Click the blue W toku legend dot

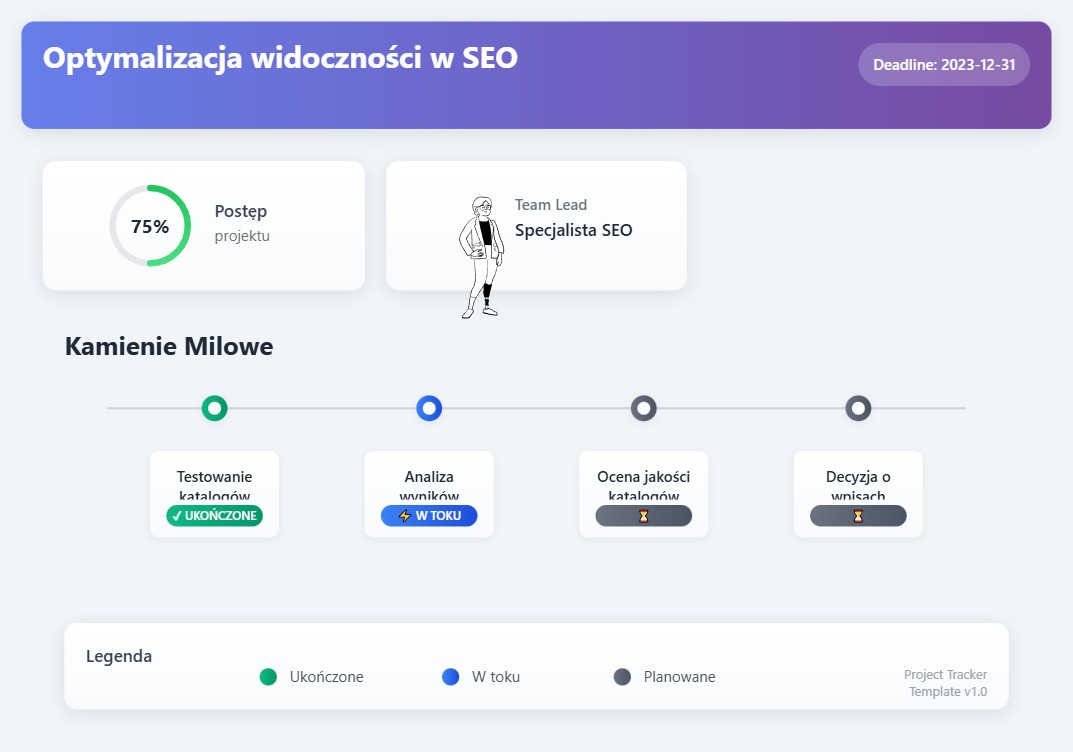click(451, 677)
